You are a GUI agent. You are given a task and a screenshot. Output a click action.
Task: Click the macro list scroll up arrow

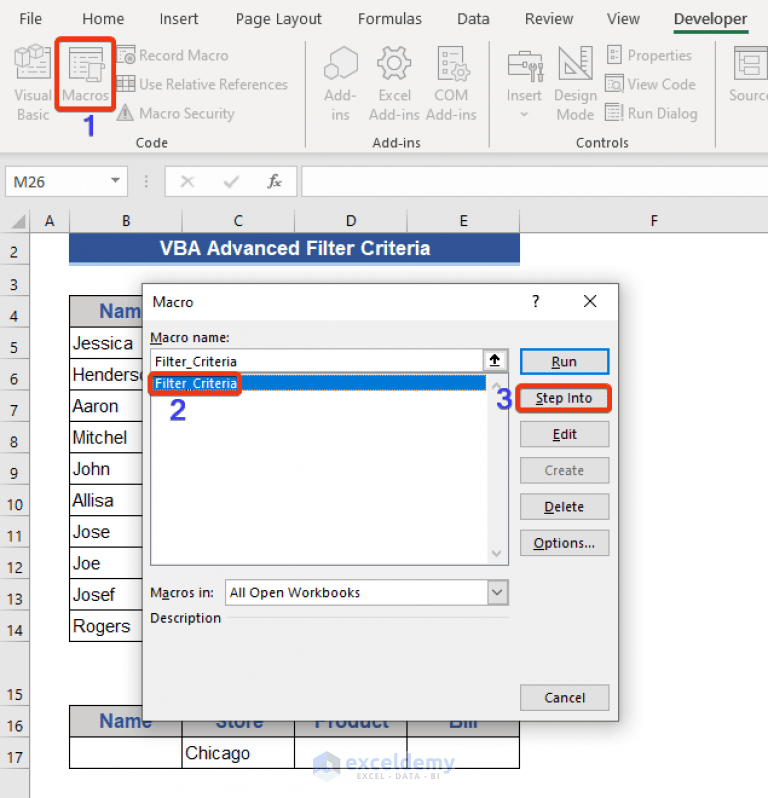[x=497, y=385]
